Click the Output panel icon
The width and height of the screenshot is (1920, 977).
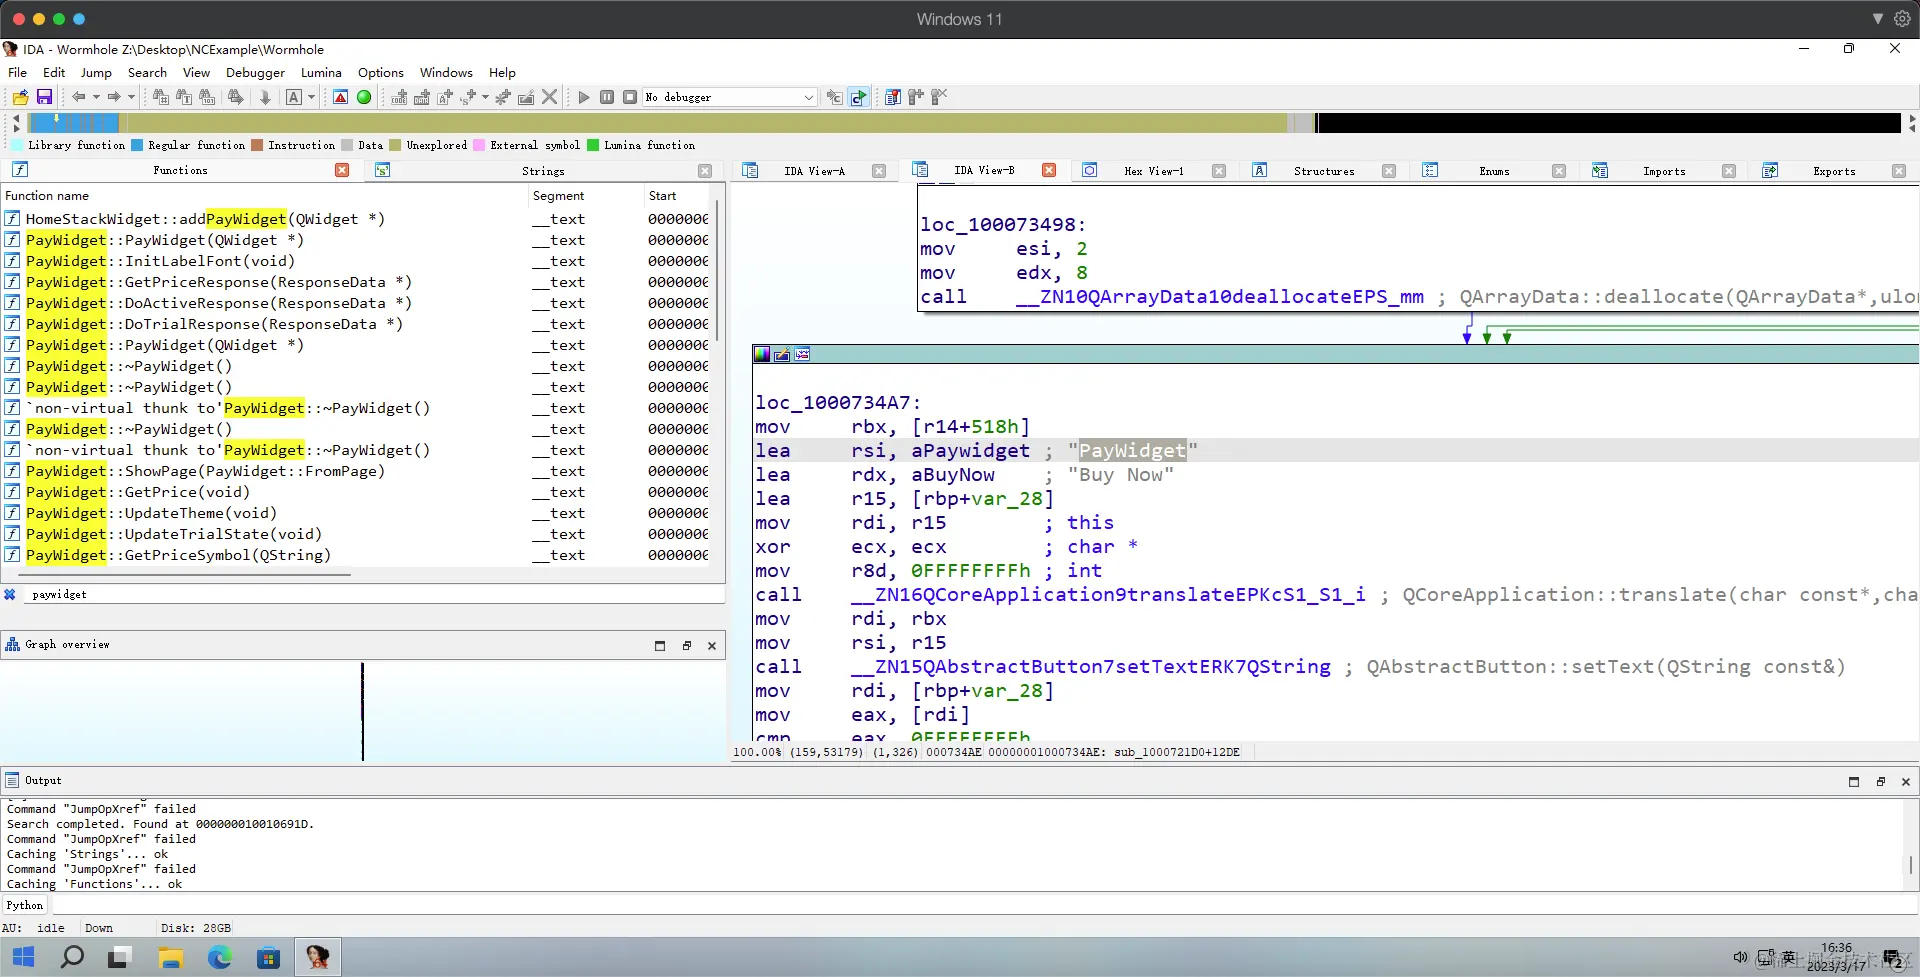point(12,780)
